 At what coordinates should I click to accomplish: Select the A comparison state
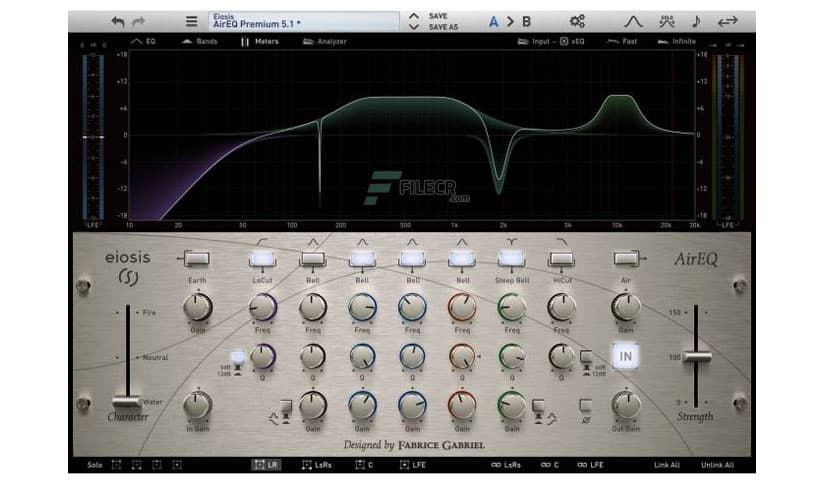[x=494, y=22]
